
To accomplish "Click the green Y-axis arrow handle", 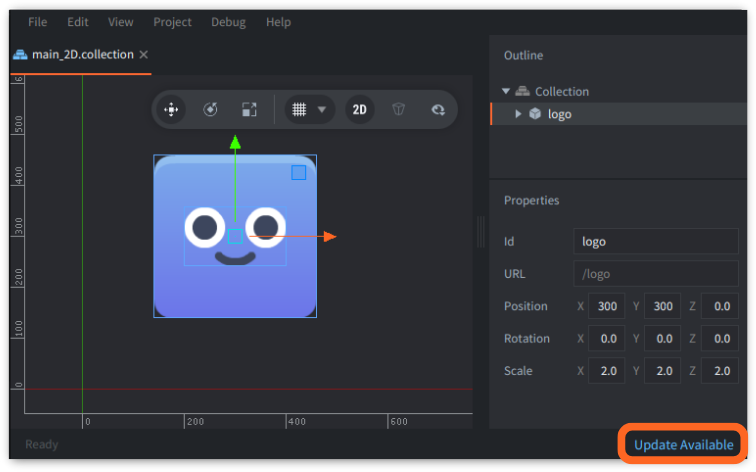I will pos(235,143).
